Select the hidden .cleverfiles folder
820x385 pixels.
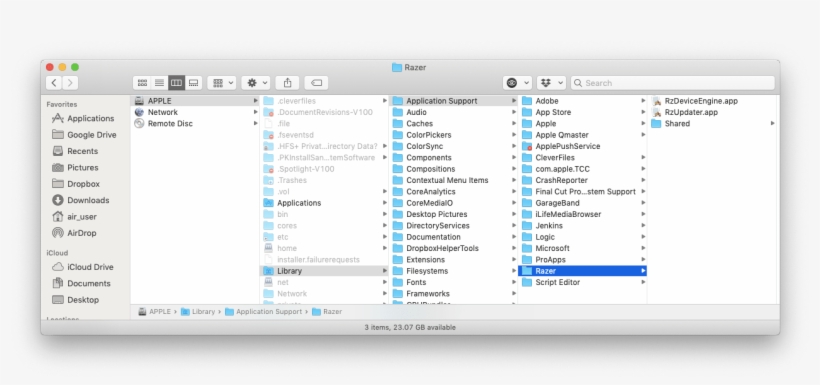click(x=325, y=101)
